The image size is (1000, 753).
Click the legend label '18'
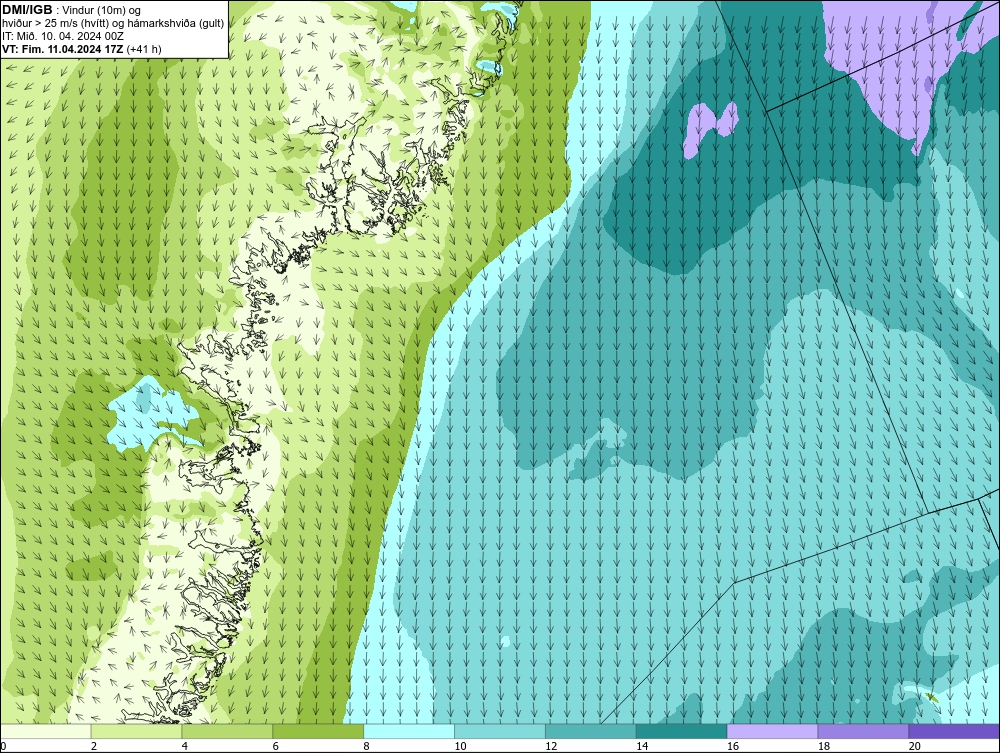(824, 746)
